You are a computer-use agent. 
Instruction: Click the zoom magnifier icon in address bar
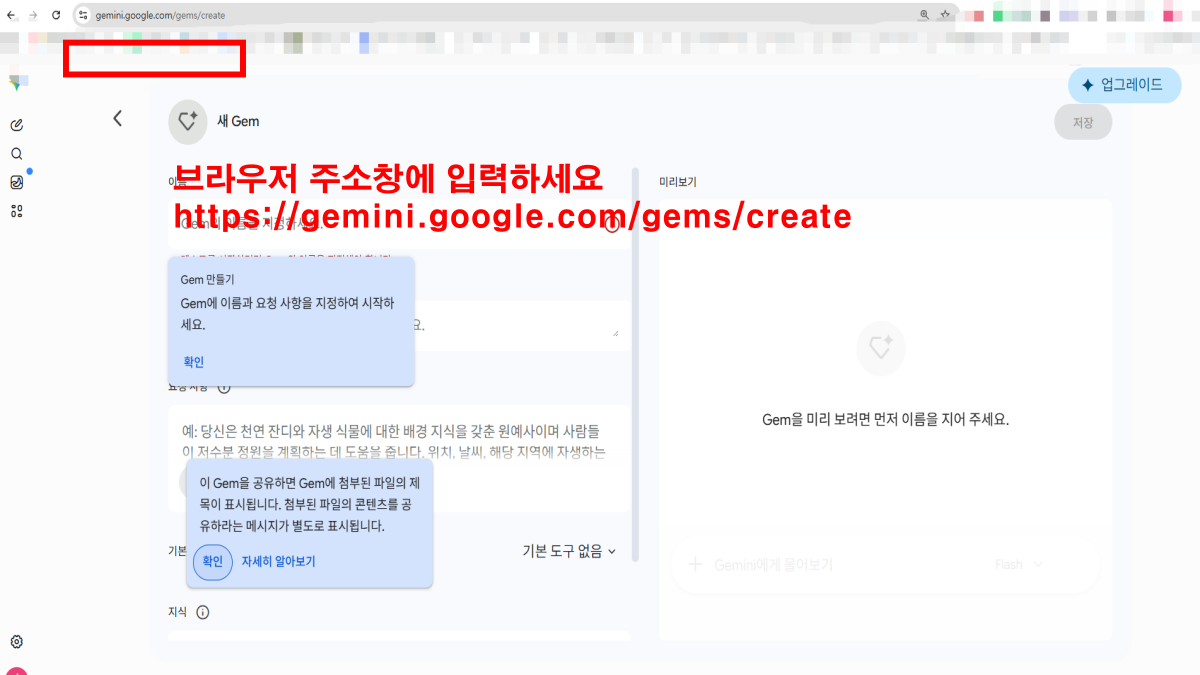(x=924, y=15)
